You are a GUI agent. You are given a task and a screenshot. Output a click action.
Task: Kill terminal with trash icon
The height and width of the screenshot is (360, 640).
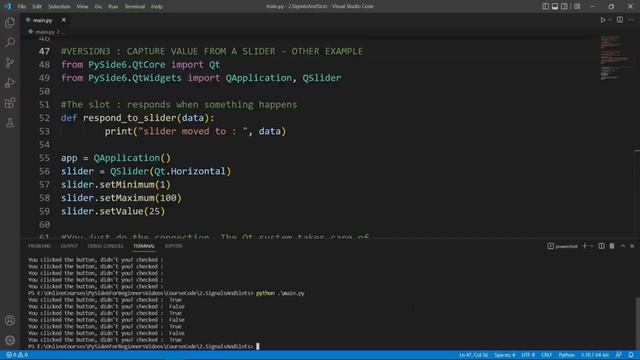click(x=612, y=246)
